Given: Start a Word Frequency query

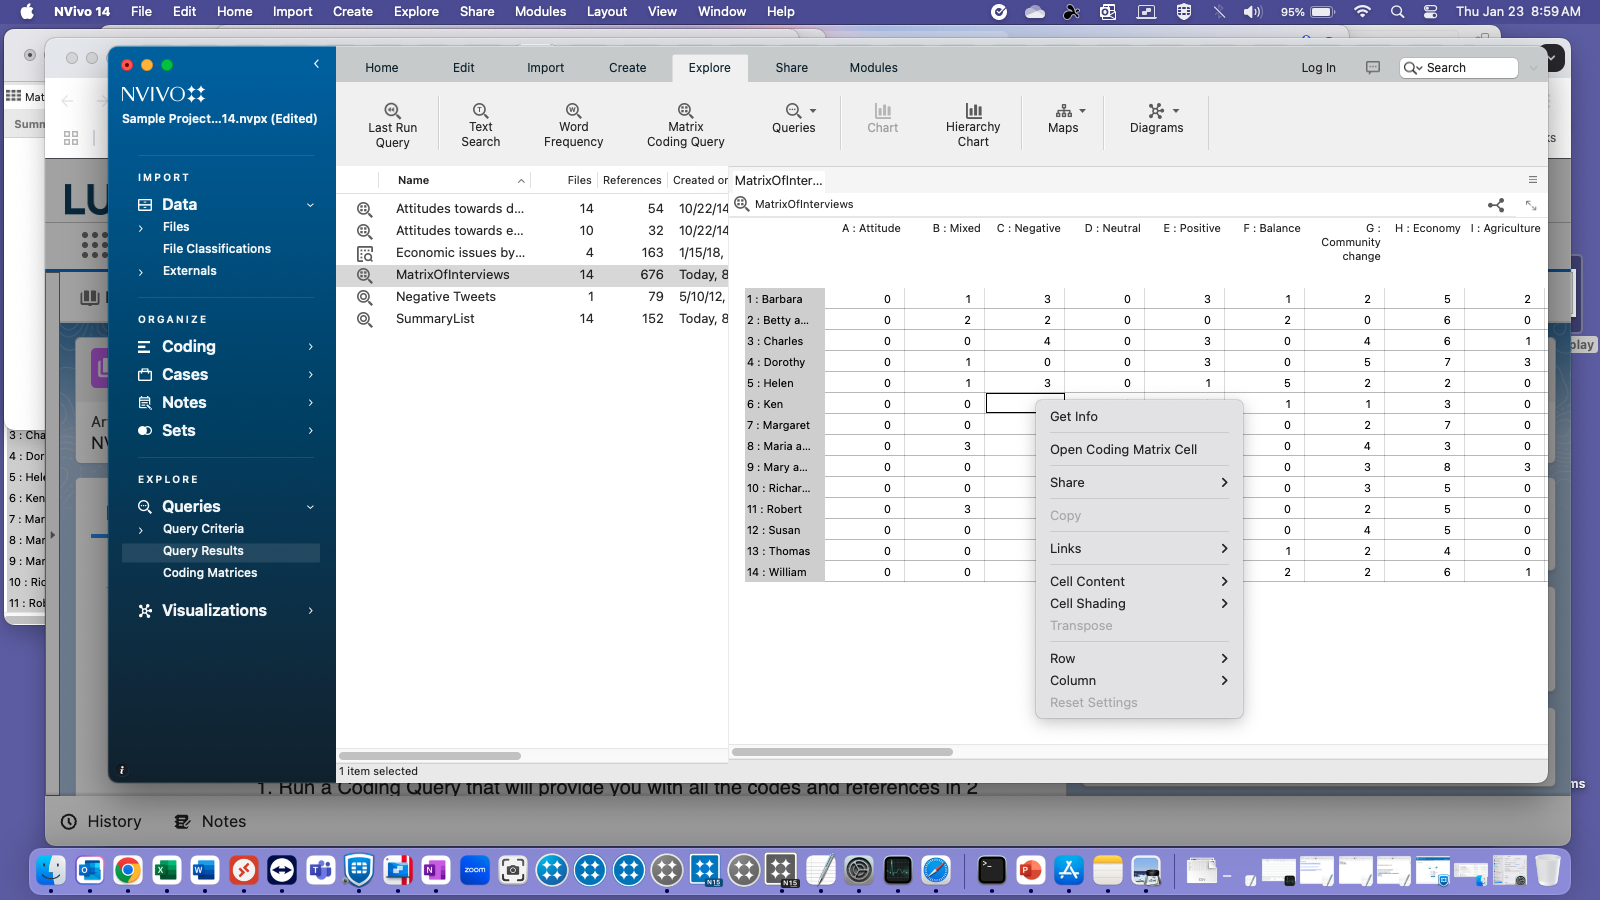Looking at the screenshot, I should point(572,122).
